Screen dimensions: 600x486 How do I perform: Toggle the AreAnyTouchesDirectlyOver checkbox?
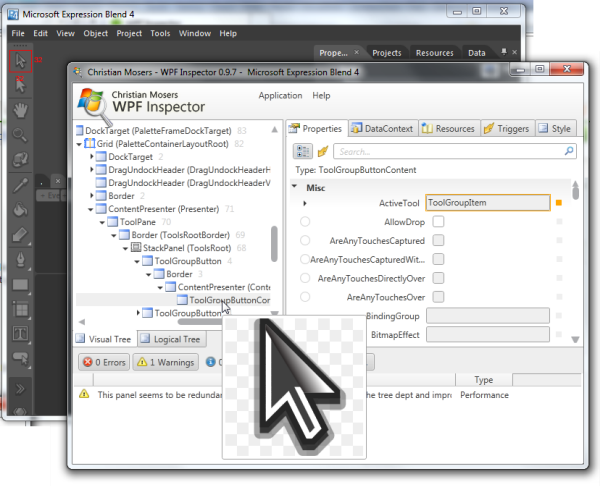click(439, 278)
